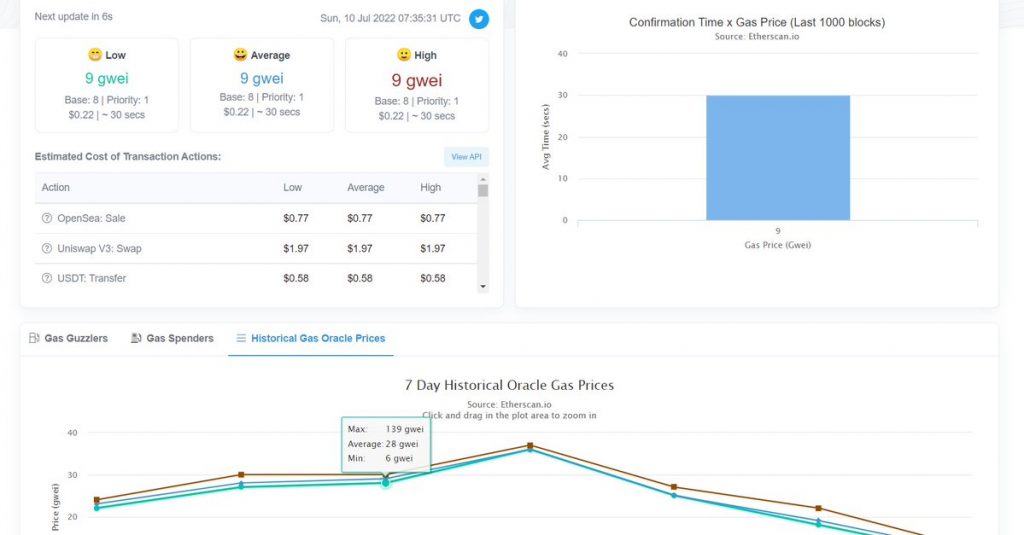Click the Historical Gas Oracle list icon
This screenshot has width=1024, height=535.
coord(241,338)
